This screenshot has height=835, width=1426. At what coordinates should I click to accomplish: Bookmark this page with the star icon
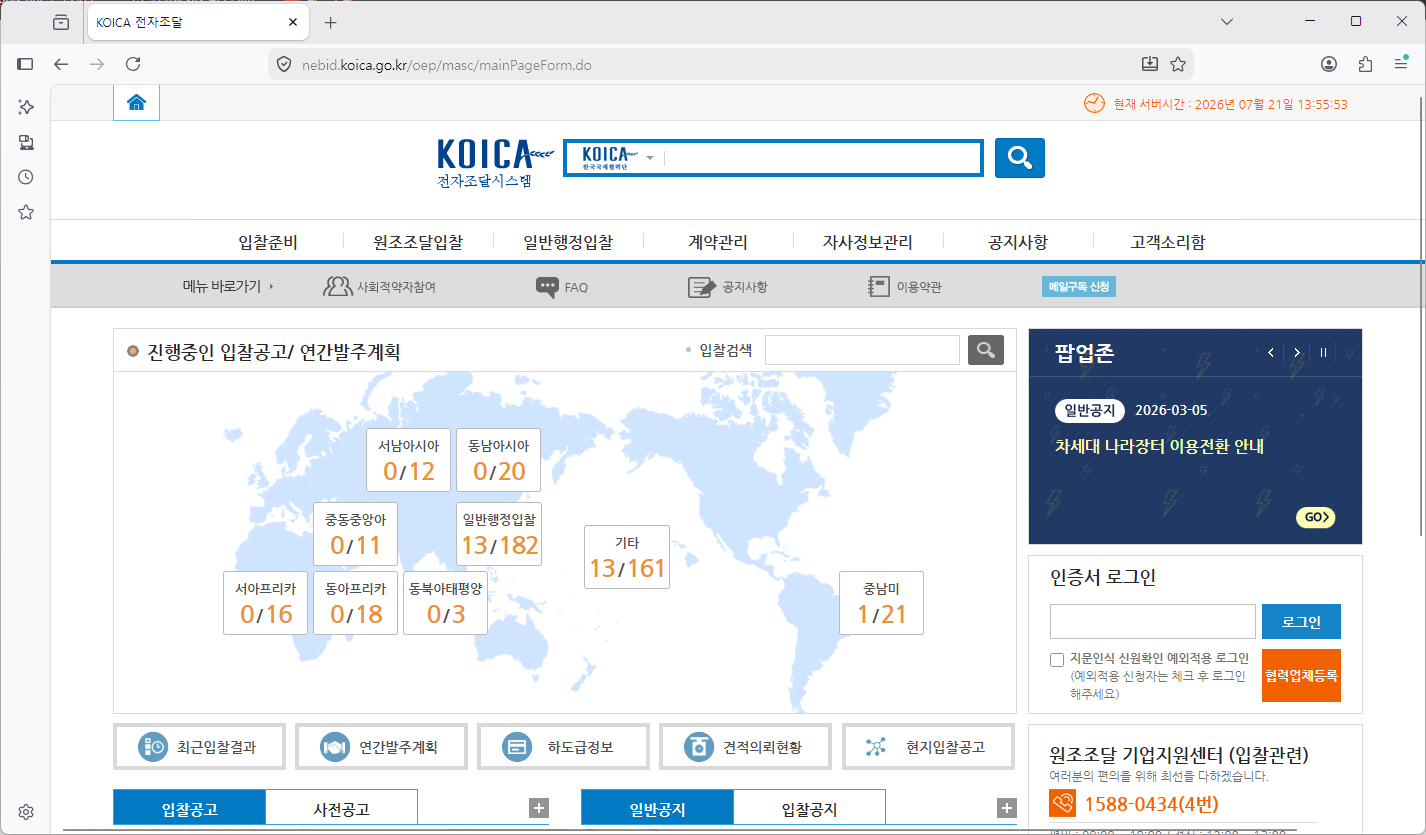tap(1178, 64)
